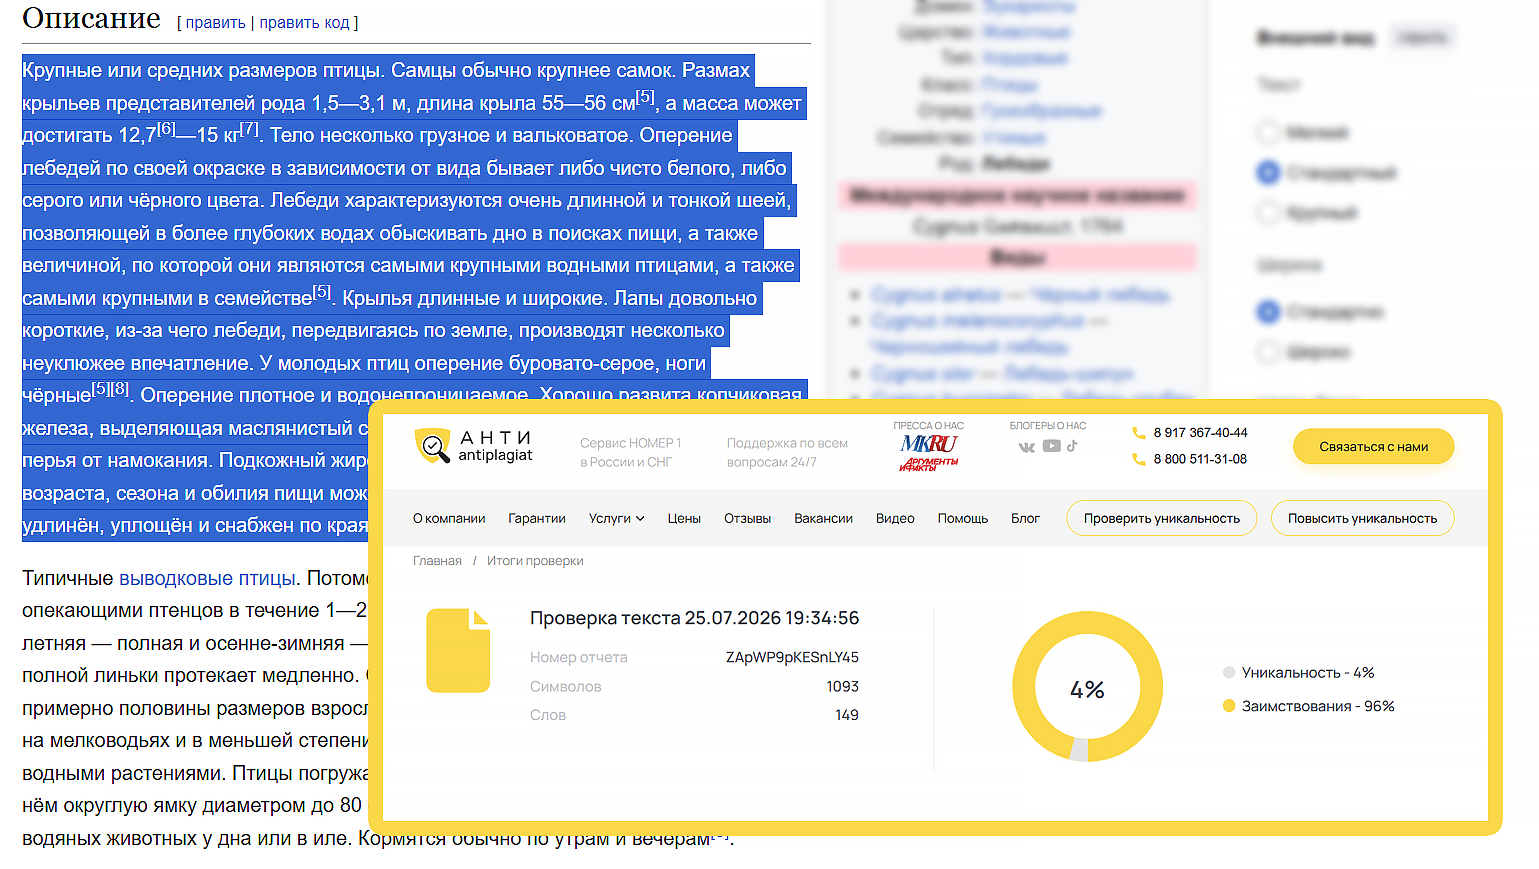Select the Мелкий text size radio button

[x=1268, y=132]
